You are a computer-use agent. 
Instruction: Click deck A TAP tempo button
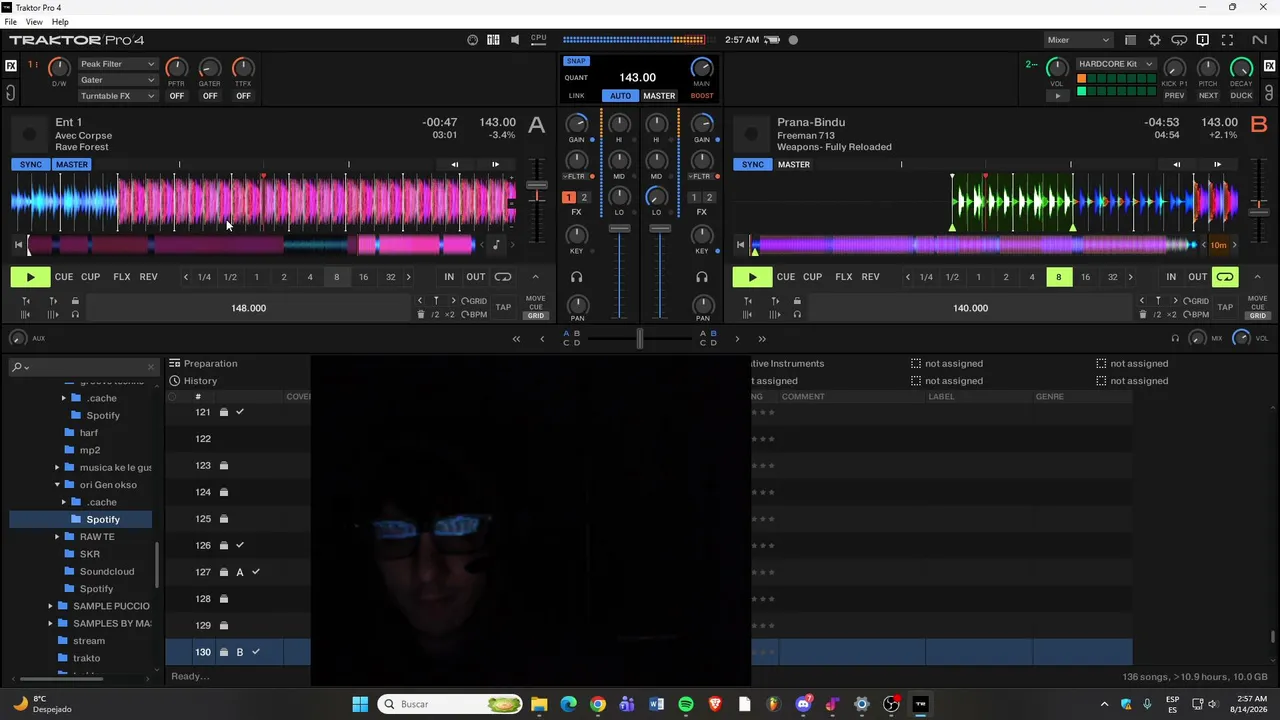(503, 308)
